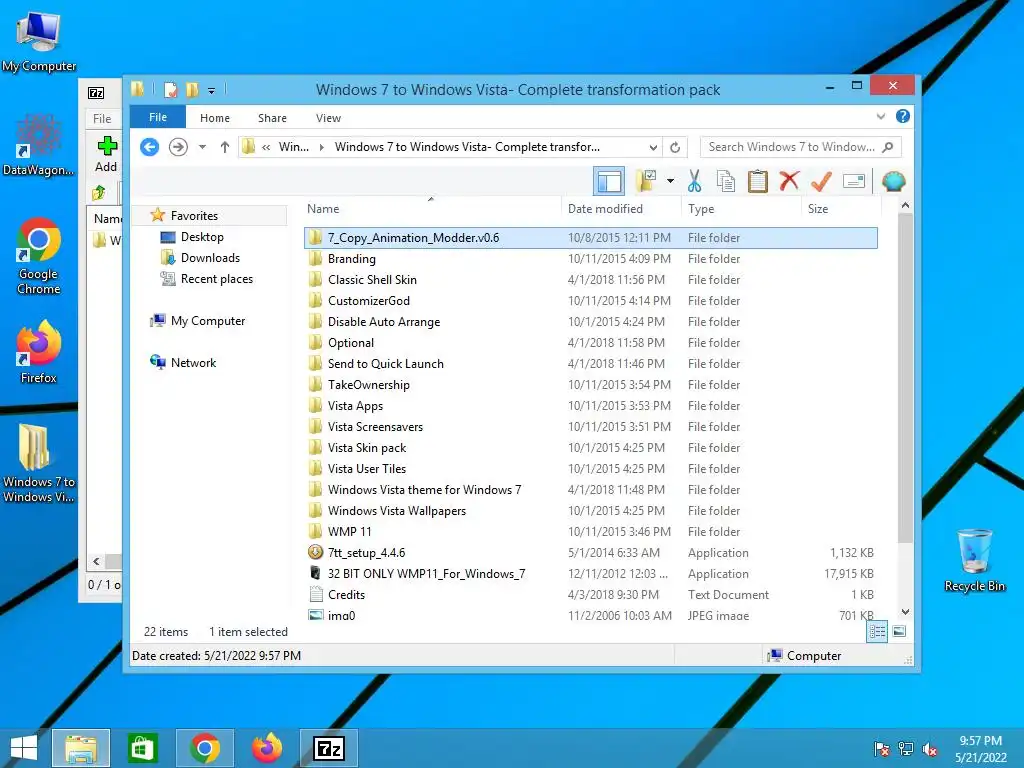The height and width of the screenshot is (768, 1024).
Task: Open the Share ribbon tab
Action: [272, 118]
